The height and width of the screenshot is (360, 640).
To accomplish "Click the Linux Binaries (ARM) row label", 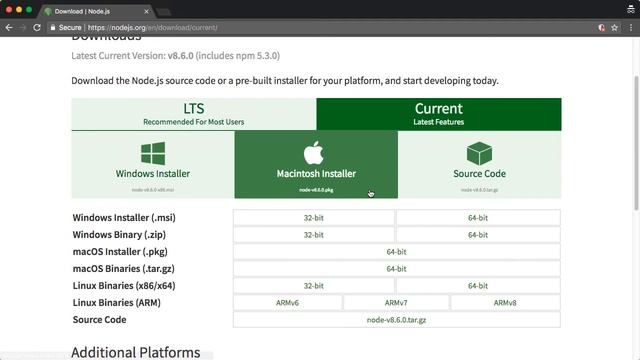I will (117, 303).
